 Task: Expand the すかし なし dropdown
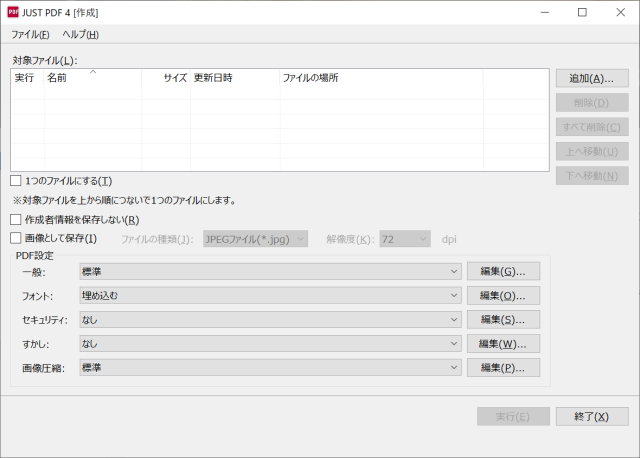270,344
